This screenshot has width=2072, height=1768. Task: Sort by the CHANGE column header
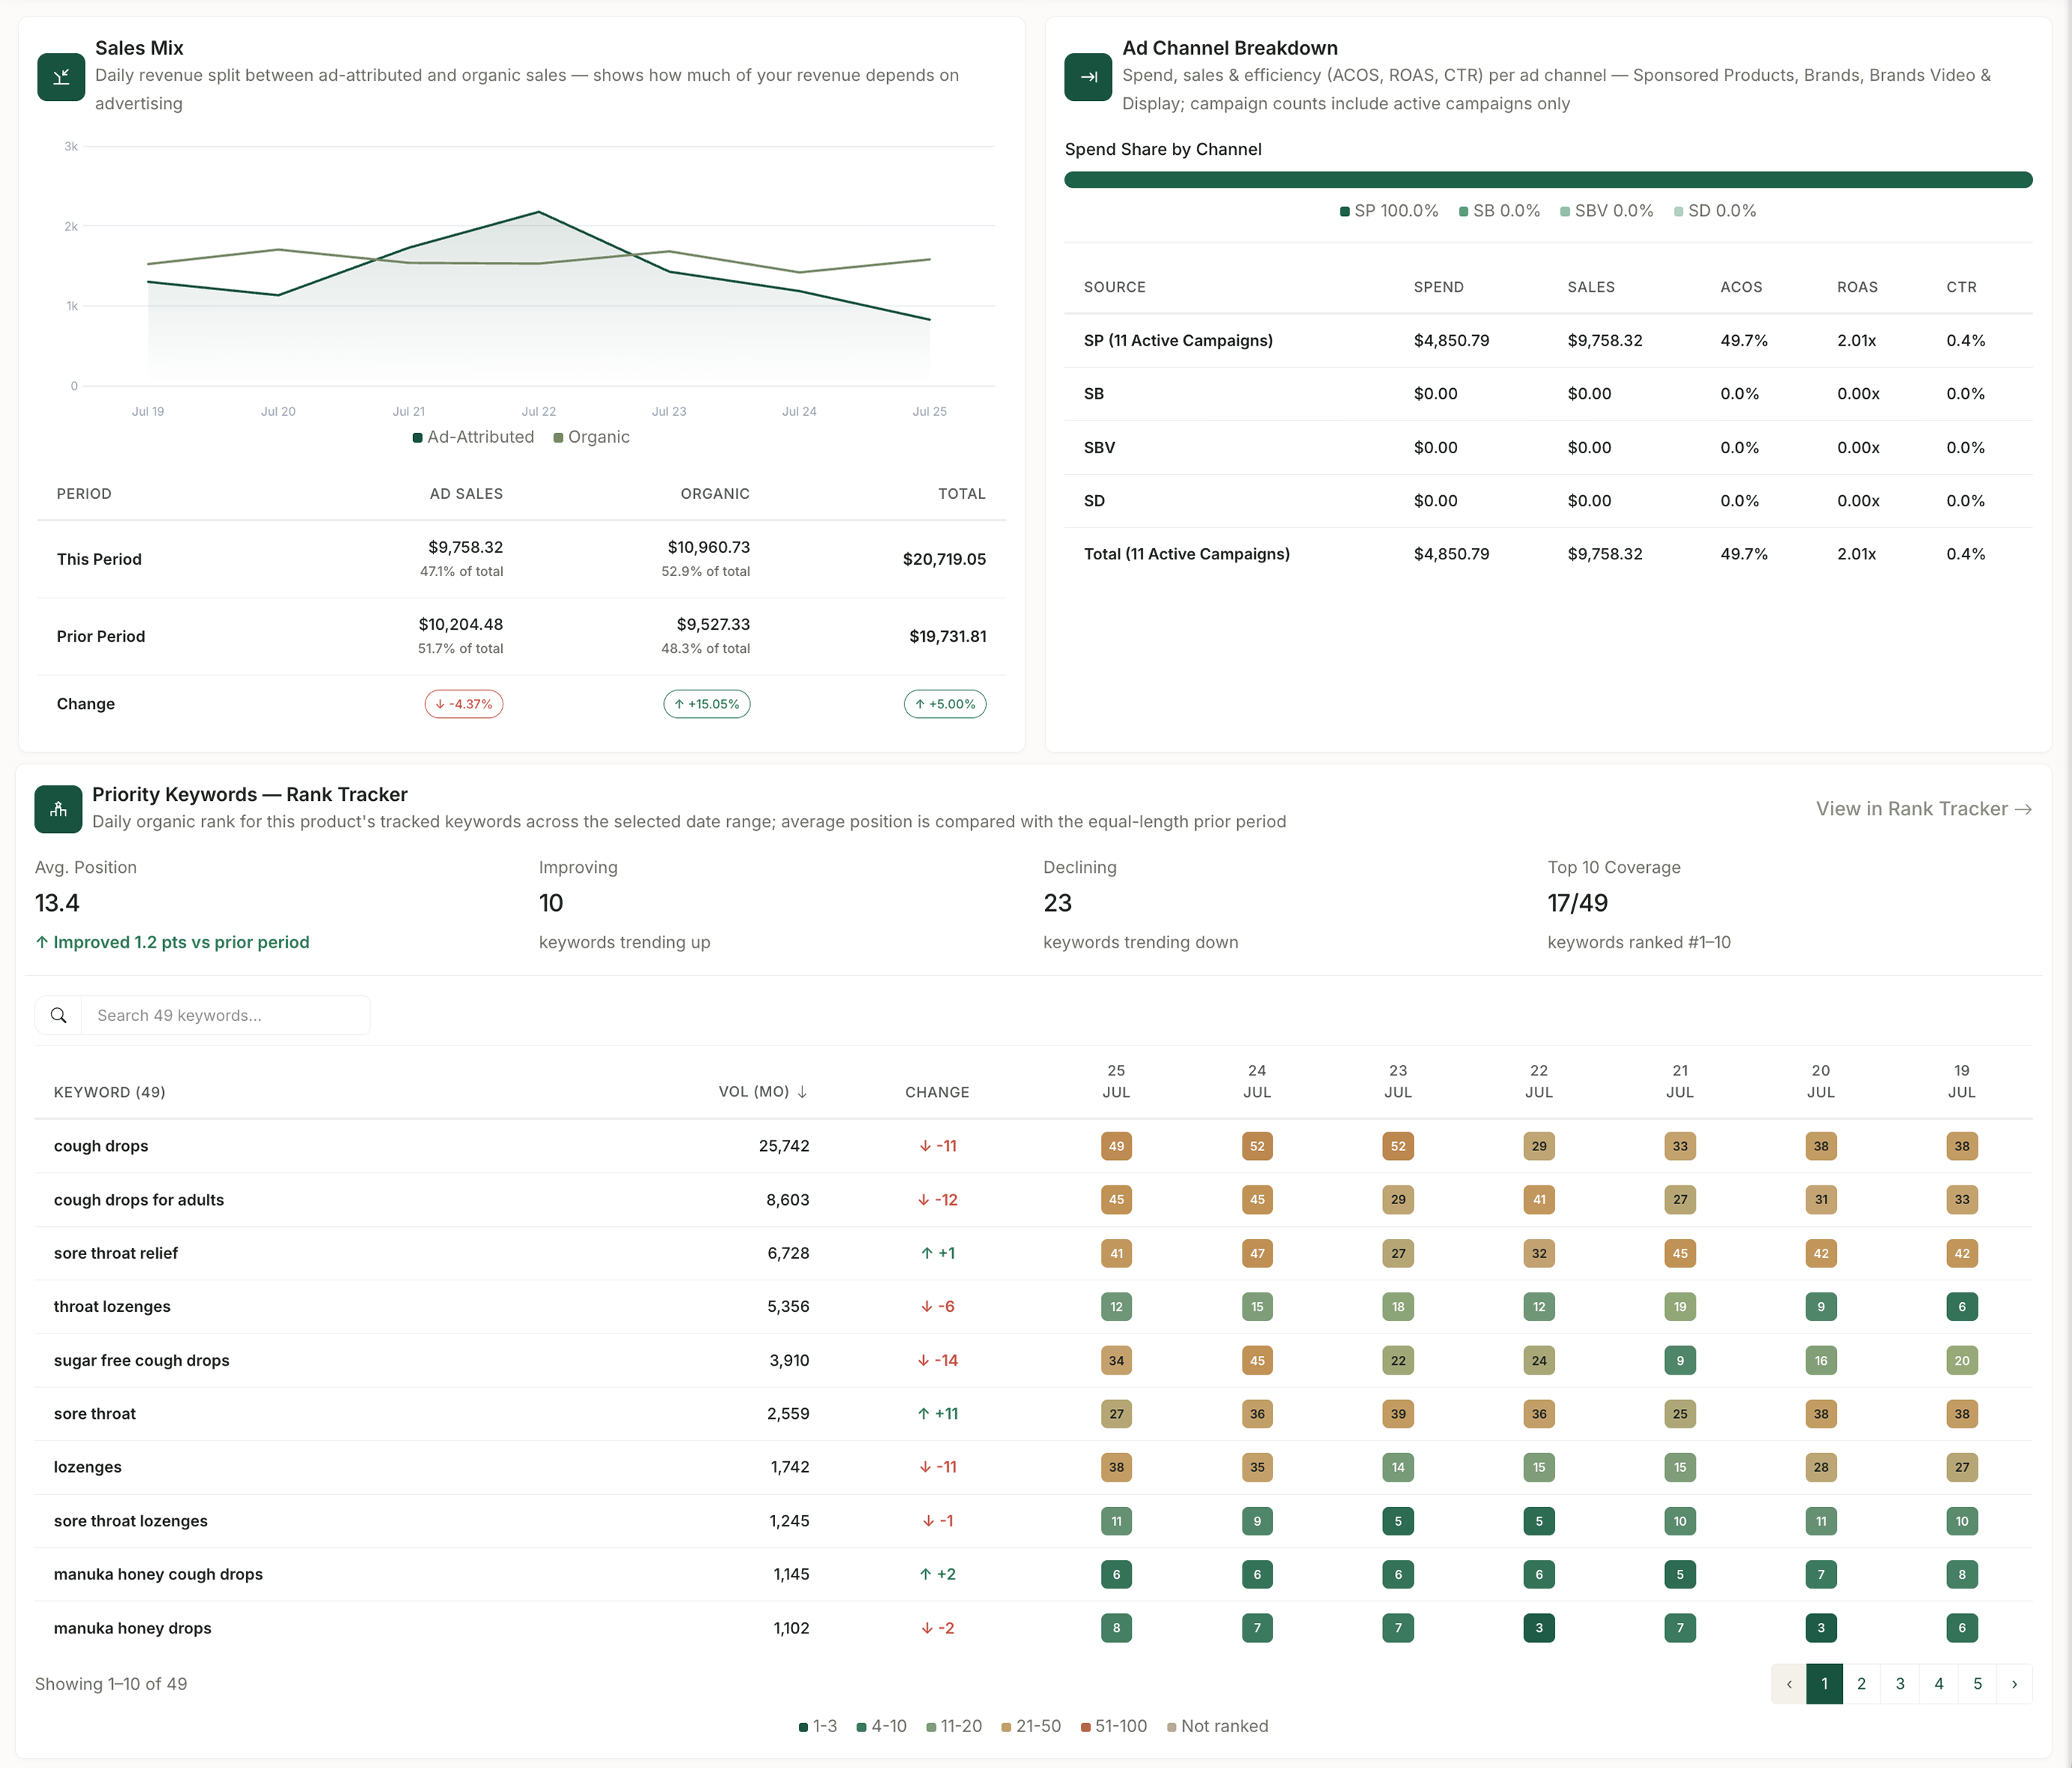[937, 1092]
